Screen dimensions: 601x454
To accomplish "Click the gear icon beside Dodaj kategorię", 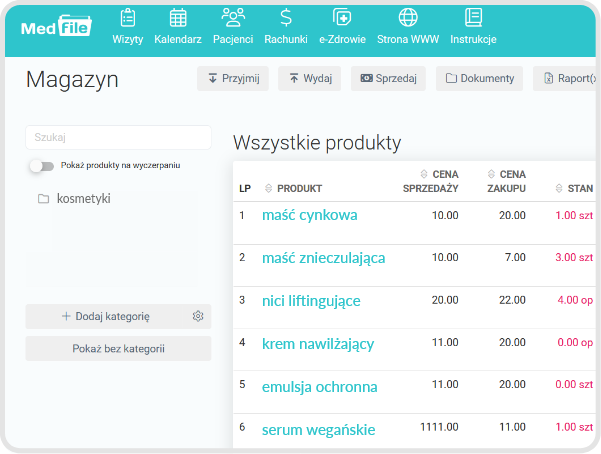I will (x=198, y=316).
